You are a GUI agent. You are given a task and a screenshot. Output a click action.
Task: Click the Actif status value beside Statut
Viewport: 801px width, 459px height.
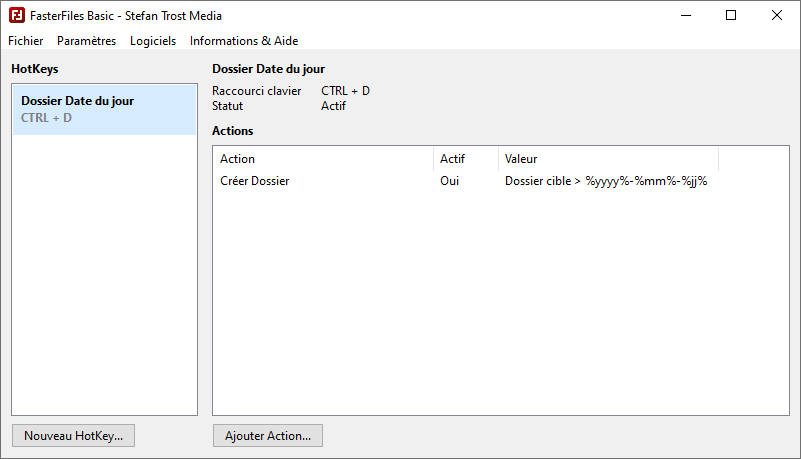click(333, 105)
